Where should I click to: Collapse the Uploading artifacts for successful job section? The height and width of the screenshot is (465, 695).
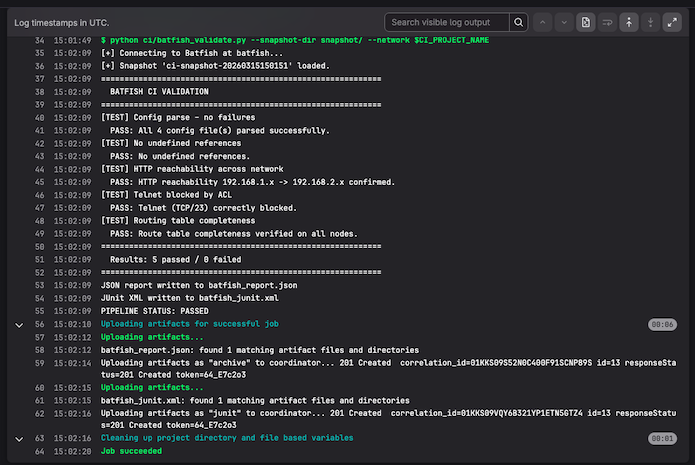tap(19, 325)
